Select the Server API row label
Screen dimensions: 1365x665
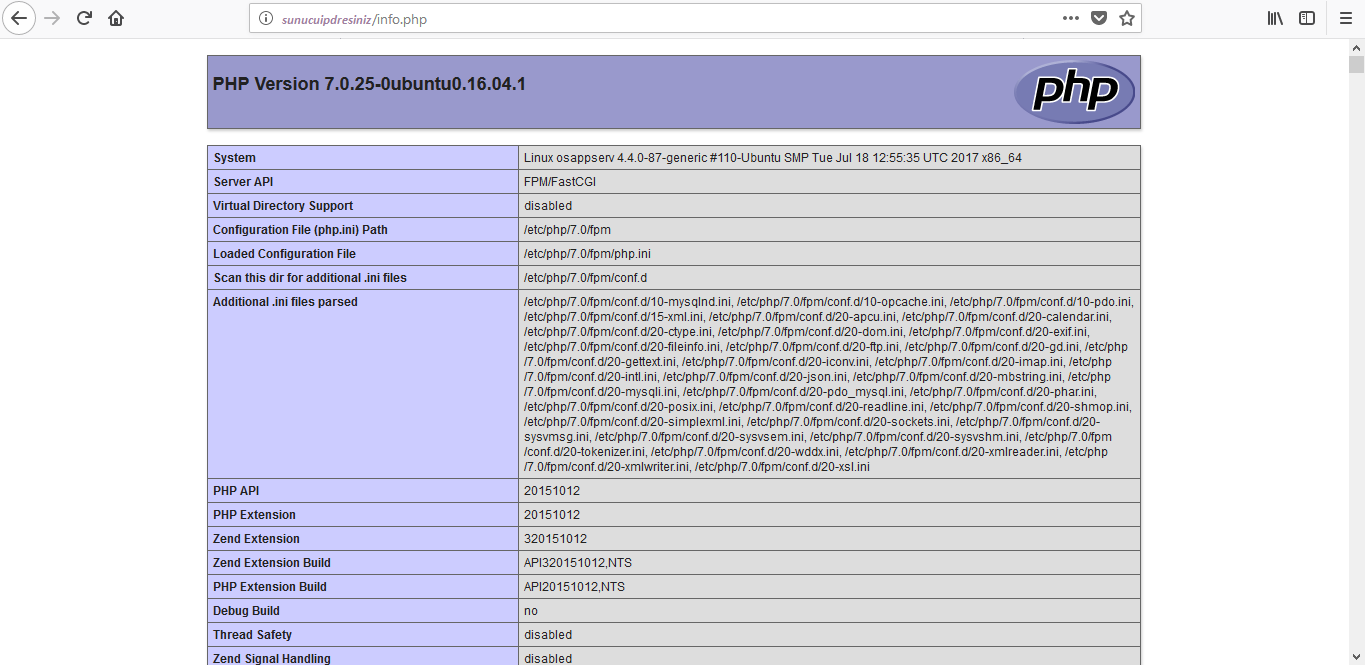tap(243, 182)
